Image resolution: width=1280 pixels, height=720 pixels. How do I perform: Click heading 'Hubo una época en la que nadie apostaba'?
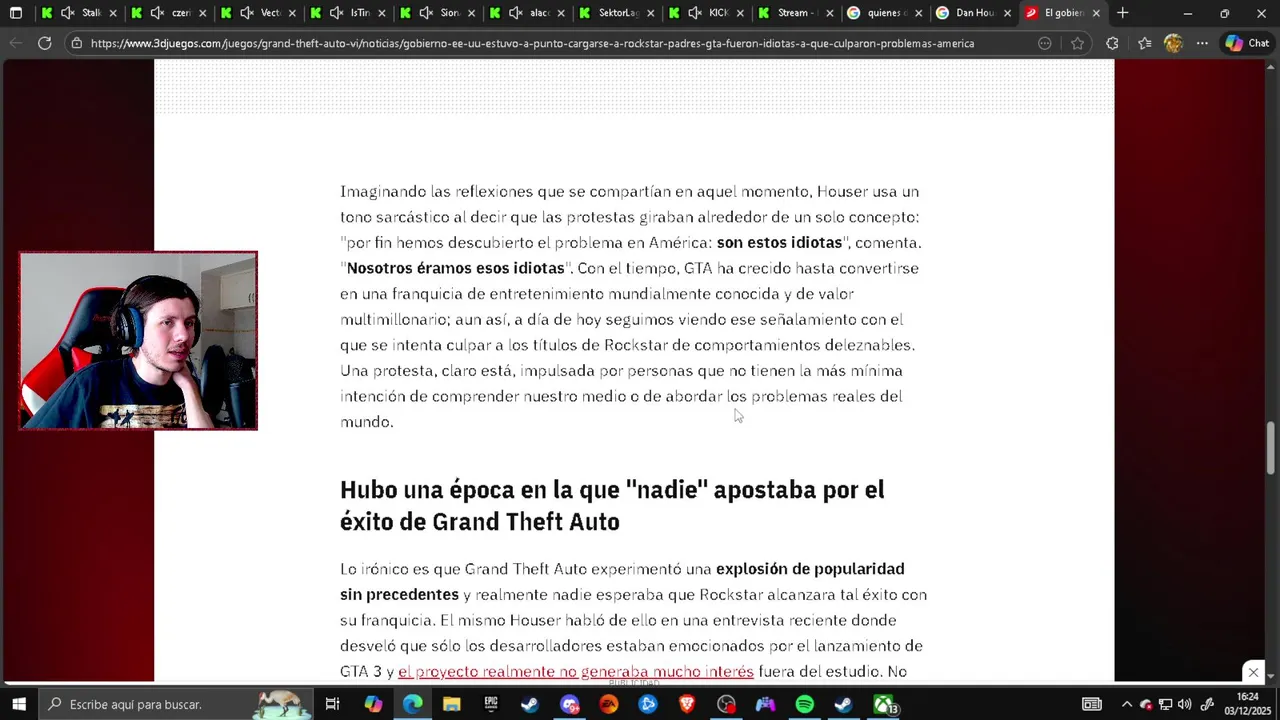612,506
